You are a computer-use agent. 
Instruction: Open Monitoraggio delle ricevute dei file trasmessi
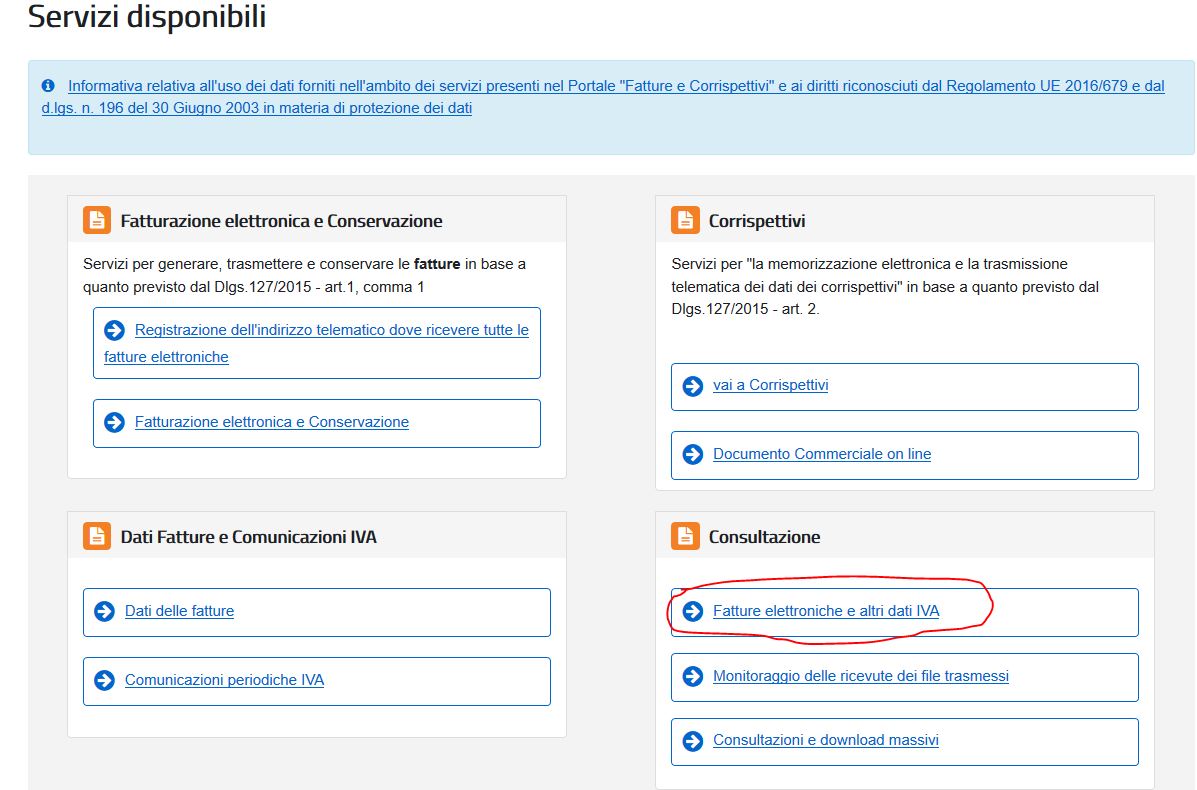coord(860,676)
